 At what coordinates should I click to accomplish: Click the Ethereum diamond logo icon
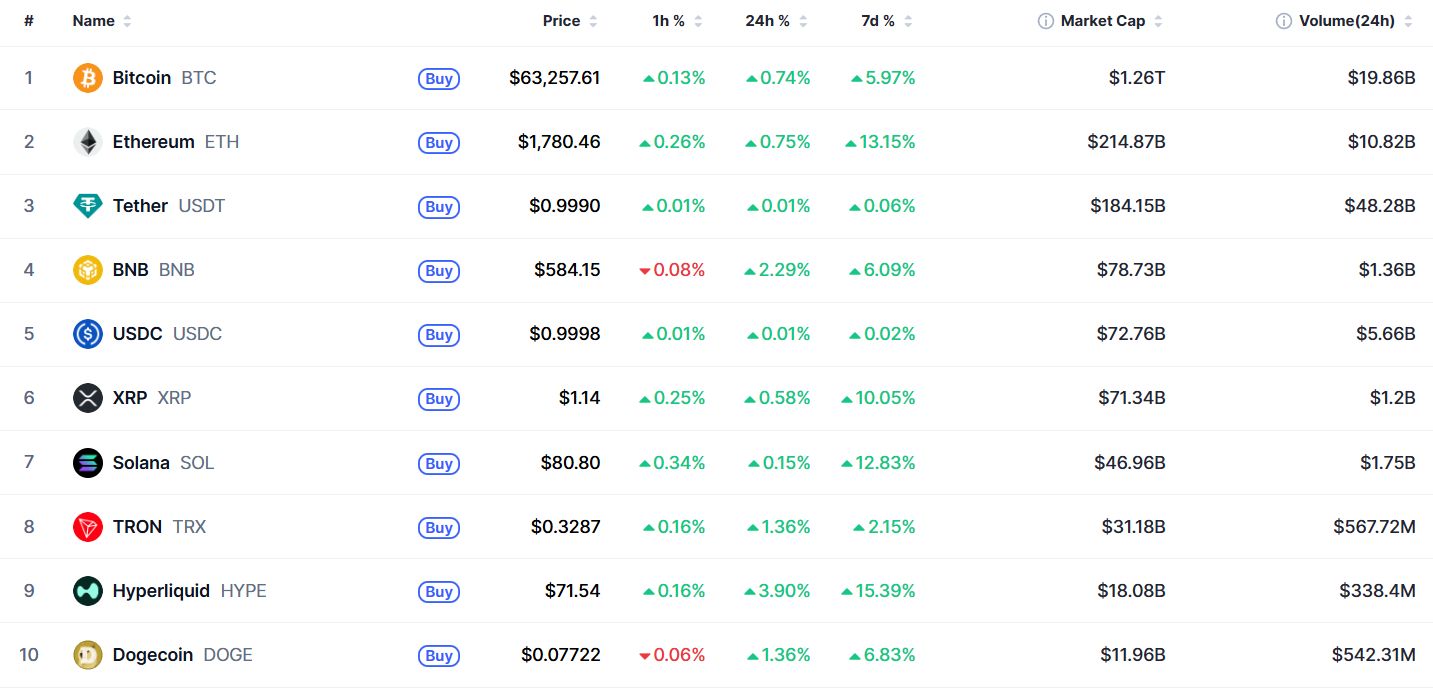tap(88, 142)
